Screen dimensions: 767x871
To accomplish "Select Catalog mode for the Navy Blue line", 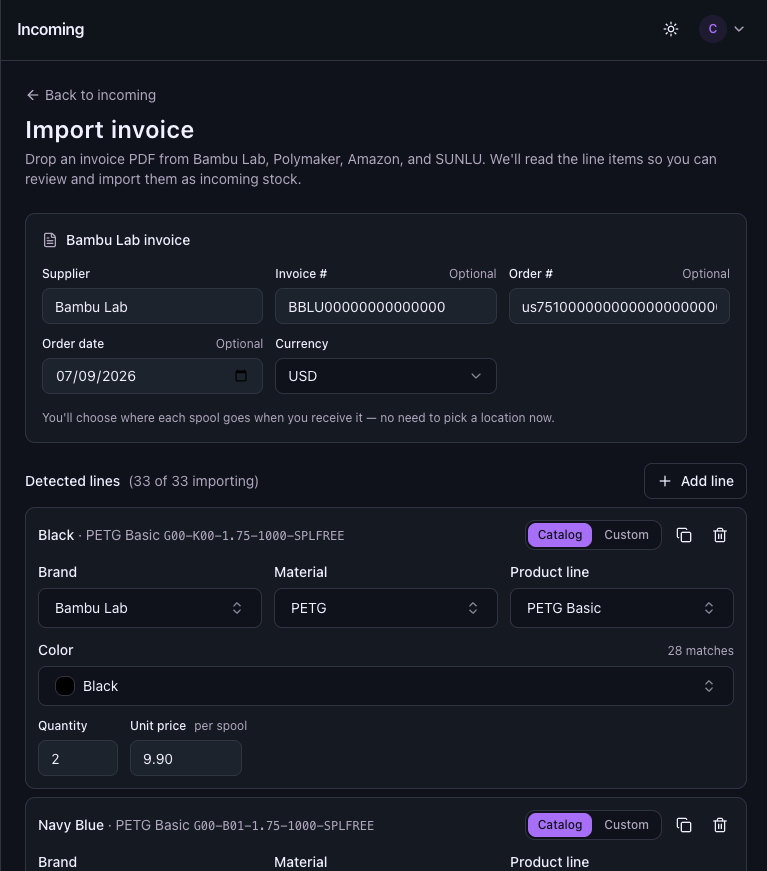I will (560, 825).
